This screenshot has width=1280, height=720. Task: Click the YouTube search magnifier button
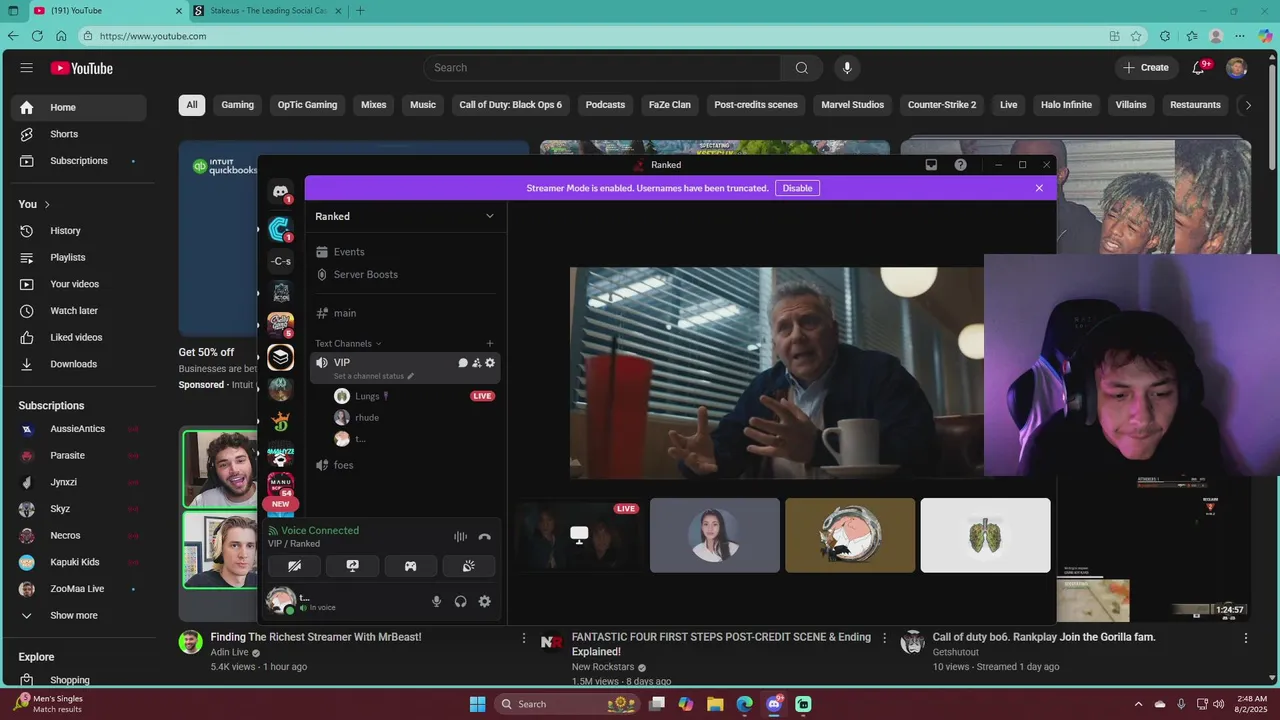[802, 68]
